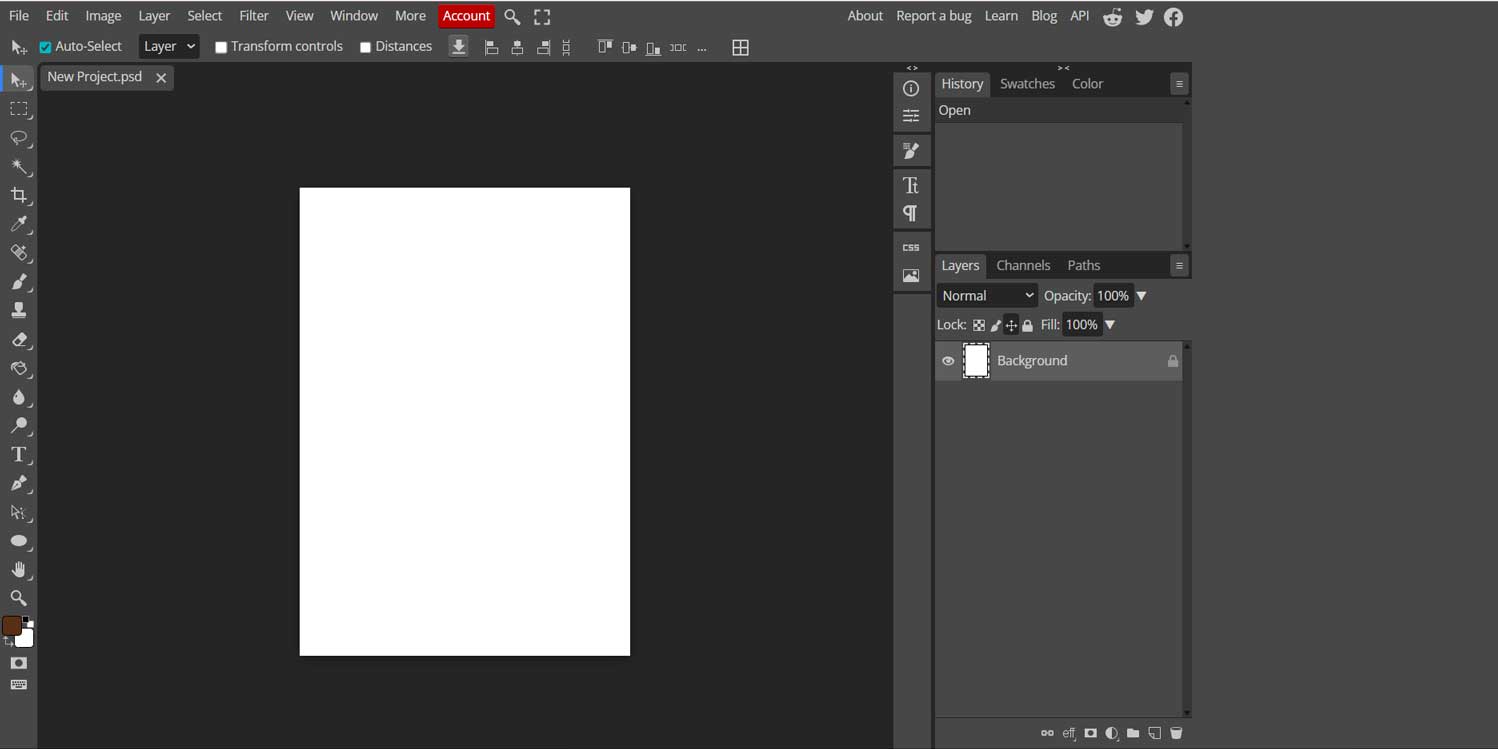Select the Zoom tool
Viewport: 1498px width, 749px height.
pos(20,598)
